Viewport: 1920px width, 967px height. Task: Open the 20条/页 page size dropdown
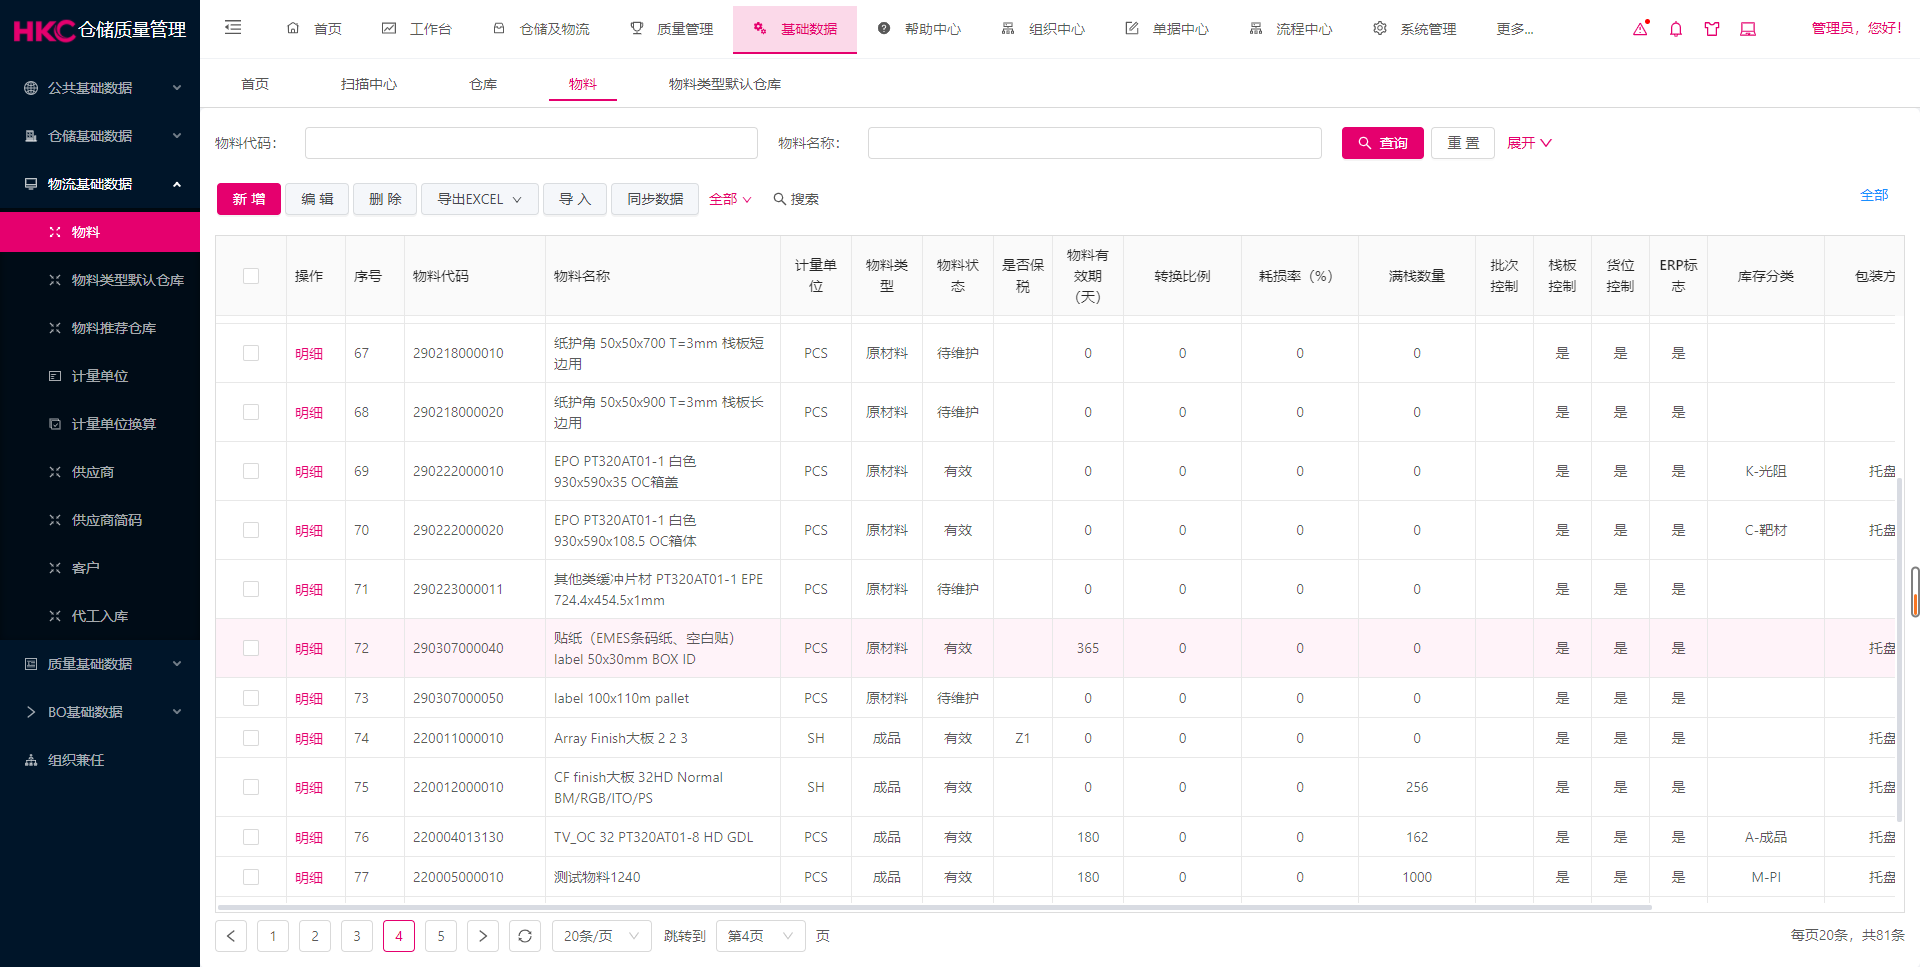[600, 935]
